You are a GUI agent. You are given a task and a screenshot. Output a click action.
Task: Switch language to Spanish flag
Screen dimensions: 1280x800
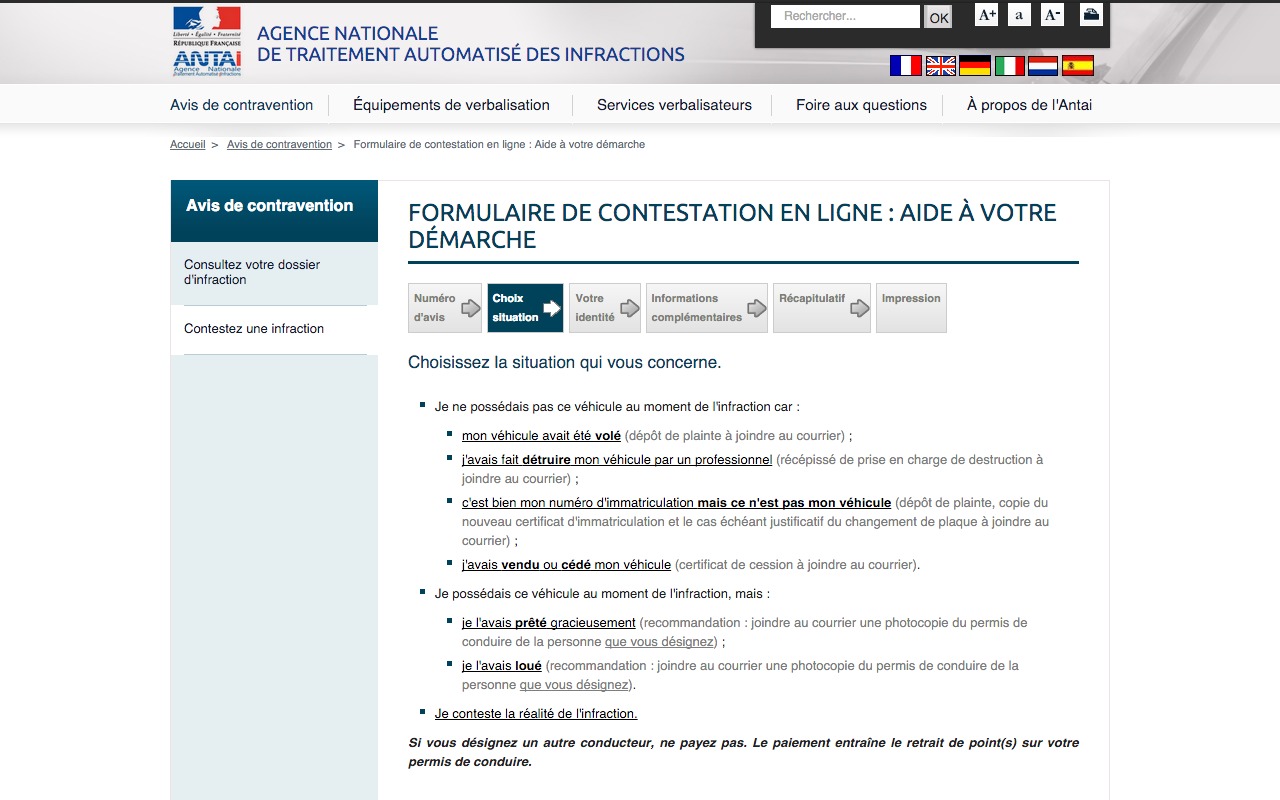[1078, 66]
